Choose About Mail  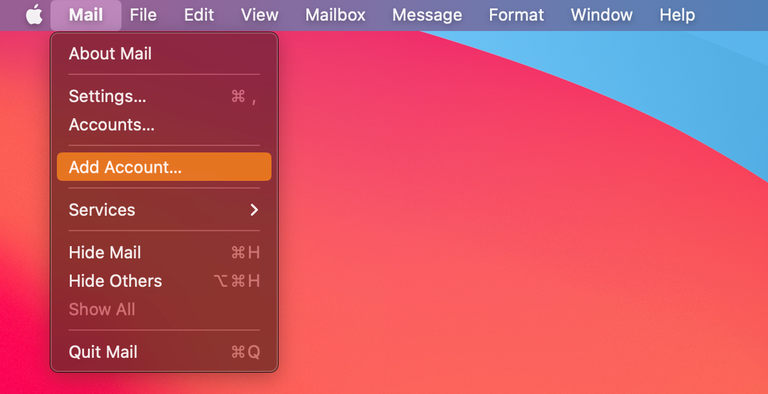point(164,53)
